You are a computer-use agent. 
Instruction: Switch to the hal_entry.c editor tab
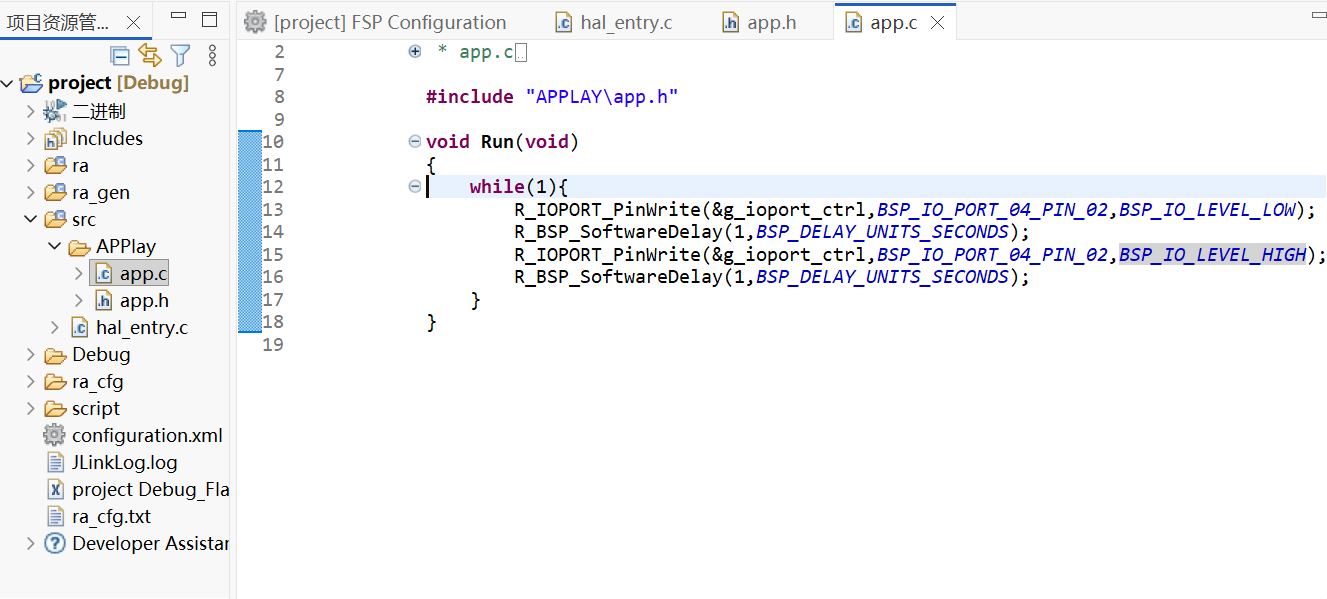(614, 22)
